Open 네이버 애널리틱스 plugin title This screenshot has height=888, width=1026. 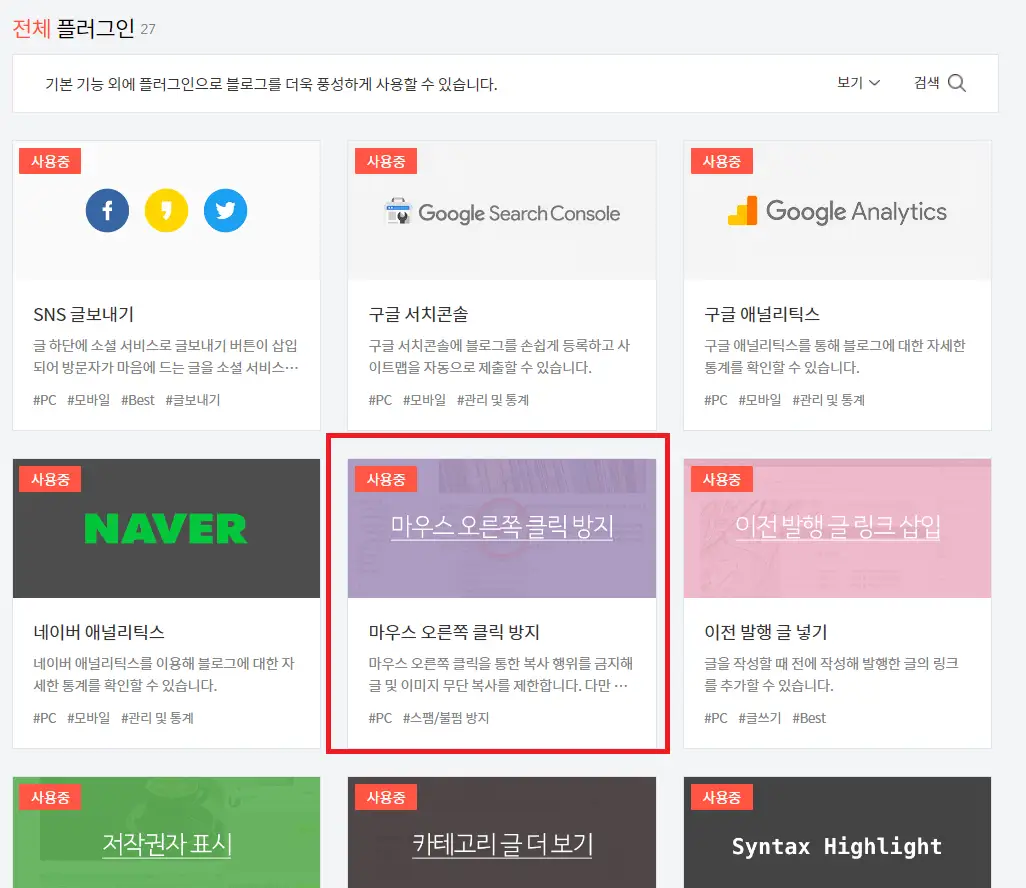(x=99, y=632)
